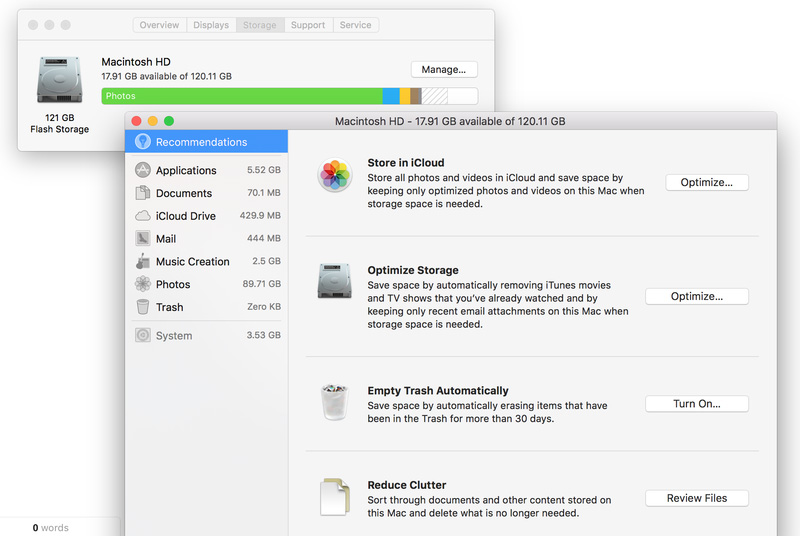Click the Macintosh HD drive icon
The image size is (800, 536).
click(59, 79)
